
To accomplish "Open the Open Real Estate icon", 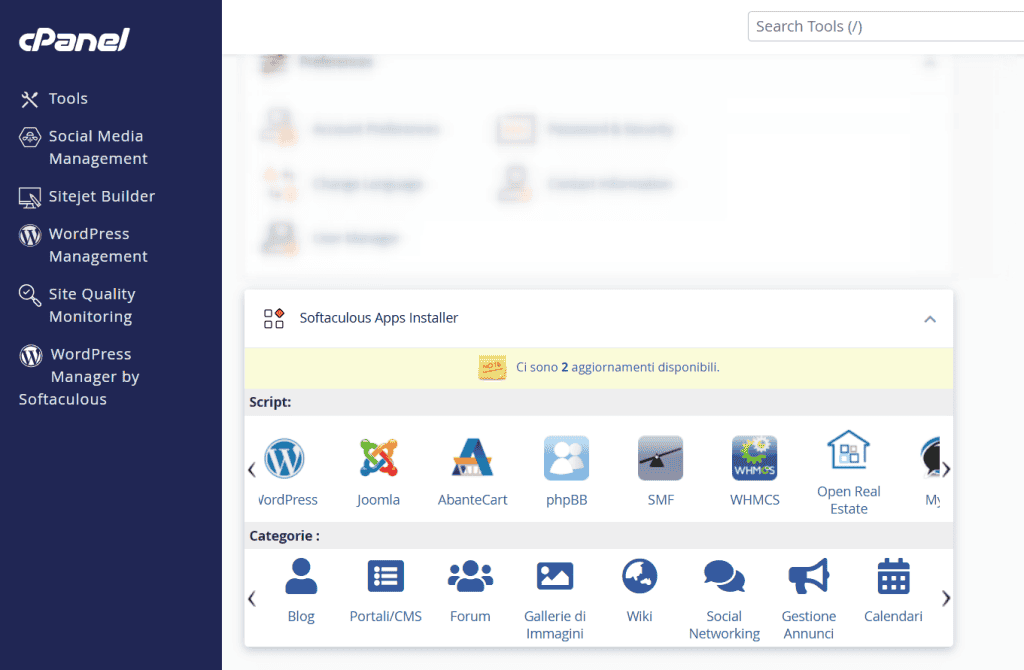I will [x=848, y=452].
